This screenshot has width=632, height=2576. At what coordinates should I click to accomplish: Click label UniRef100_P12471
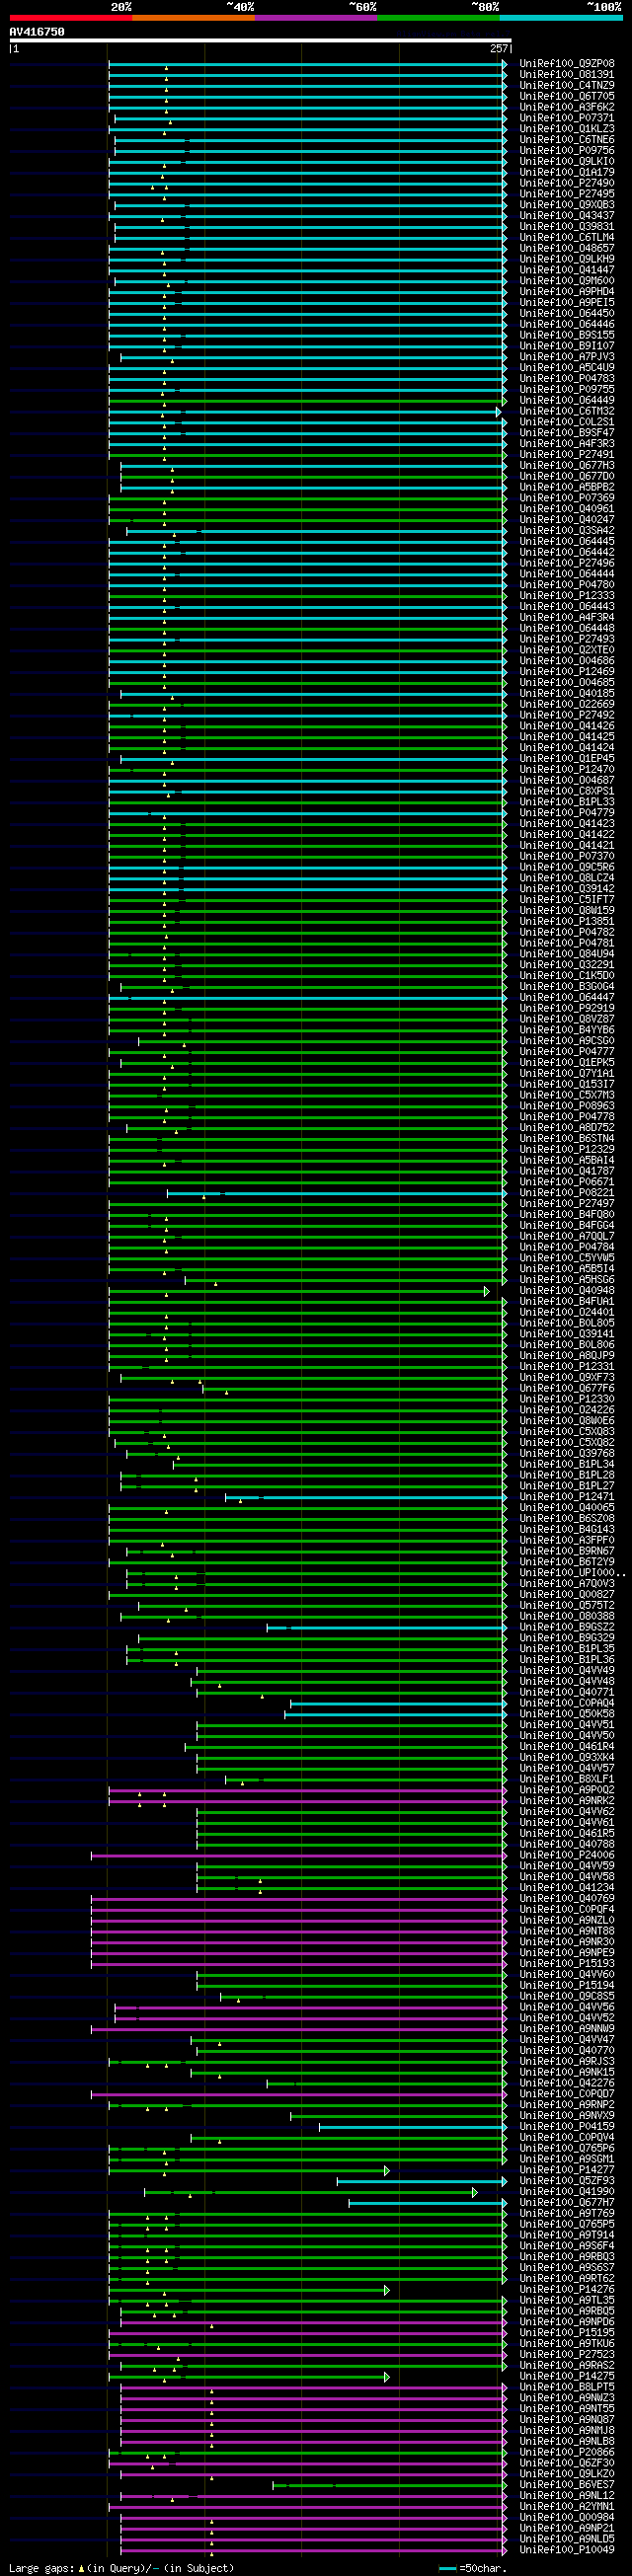coord(567,1497)
